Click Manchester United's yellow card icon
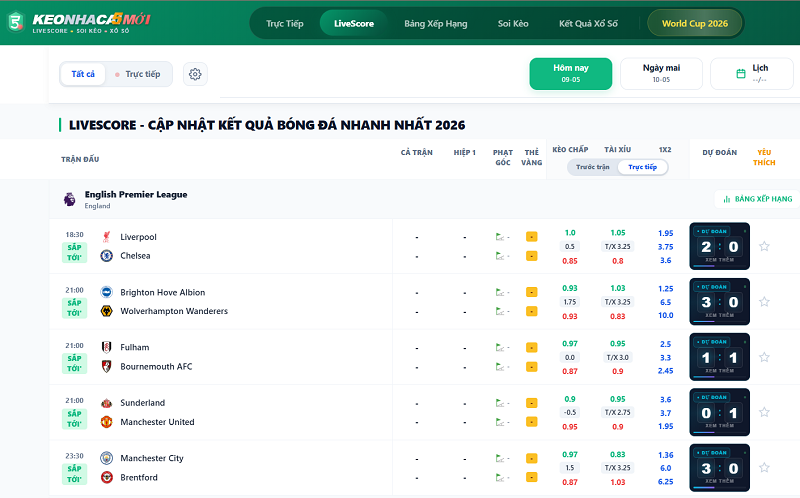The width and height of the screenshot is (800, 498). pyautogui.click(x=532, y=422)
